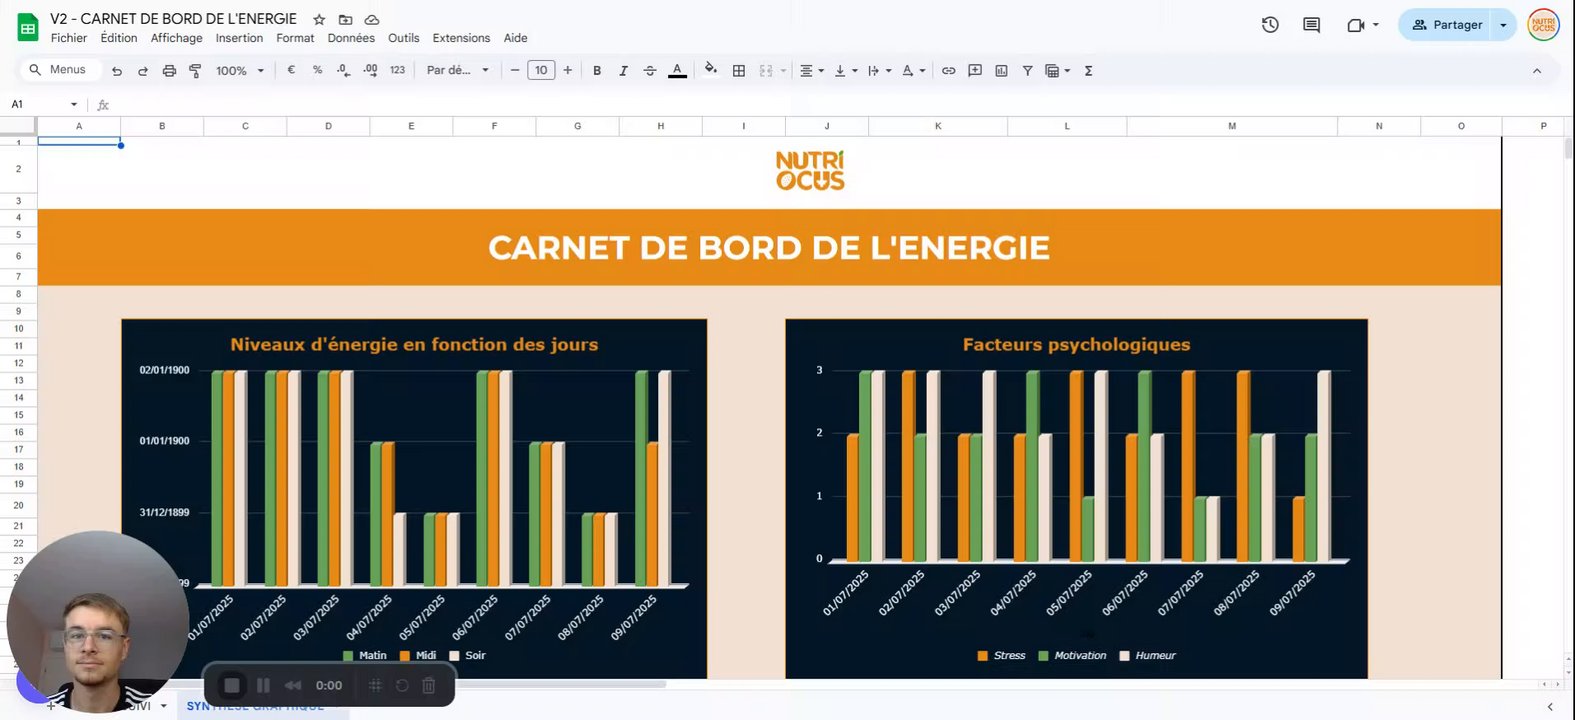Toggle bold formatting
This screenshot has height=720, width=1575.
[x=597, y=71]
